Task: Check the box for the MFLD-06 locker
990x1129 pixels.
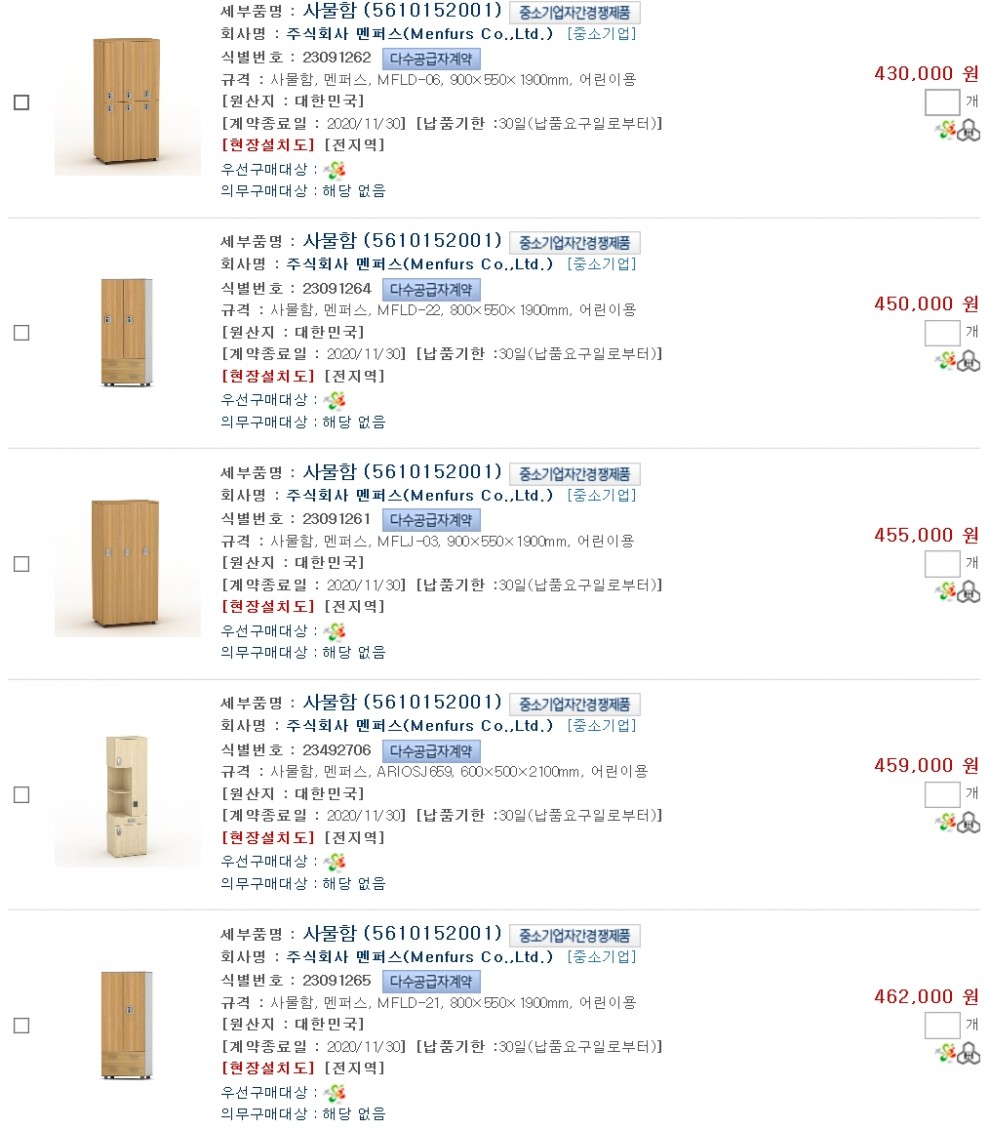Action: [21, 103]
